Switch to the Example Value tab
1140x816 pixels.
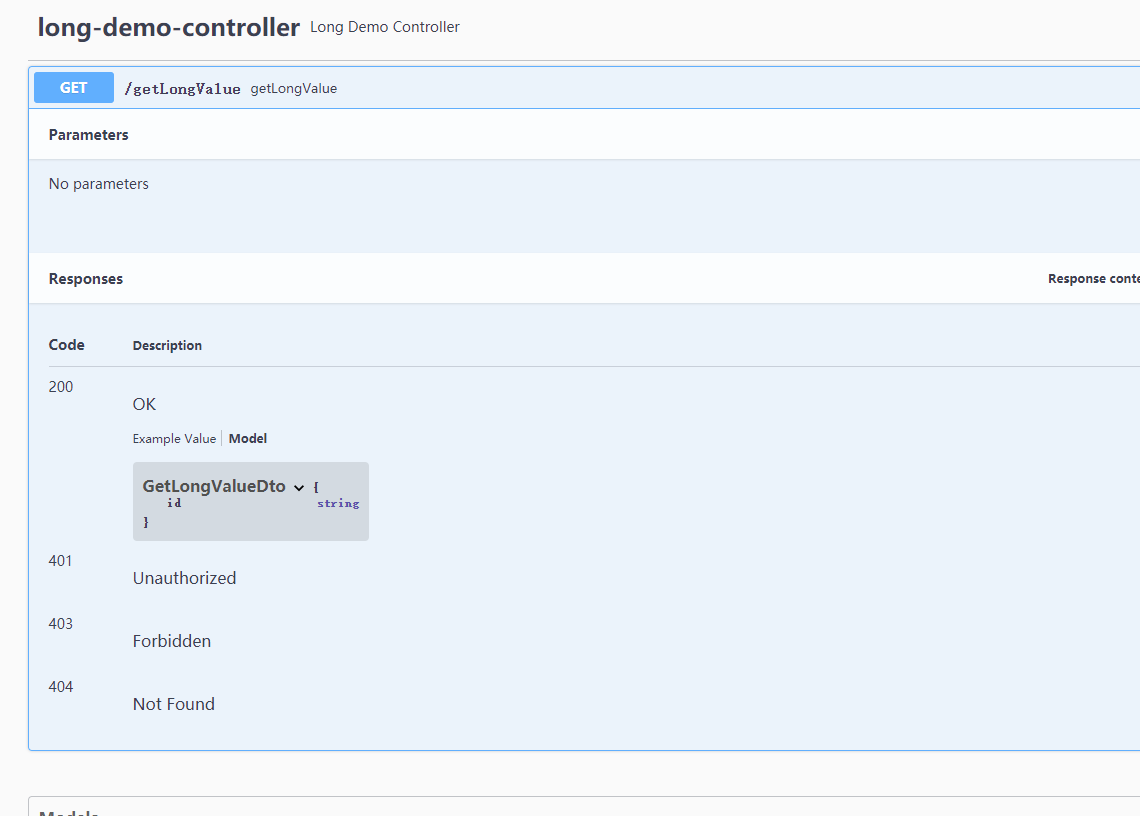coord(174,438)
